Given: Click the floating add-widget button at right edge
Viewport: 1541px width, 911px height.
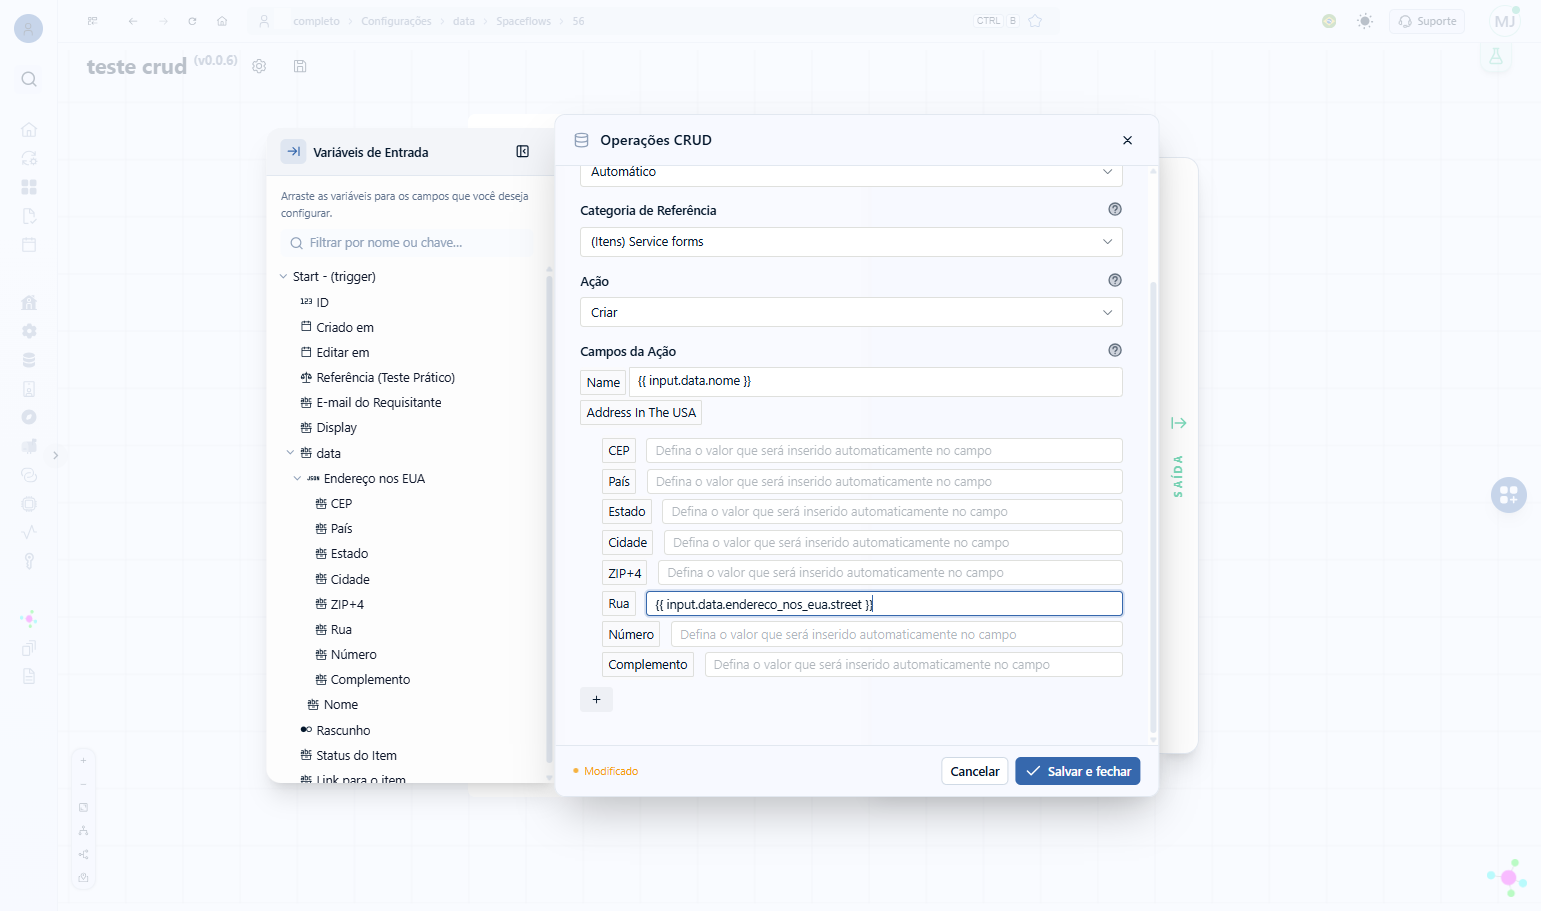Looking at the screenshot, I should 1508,494.
